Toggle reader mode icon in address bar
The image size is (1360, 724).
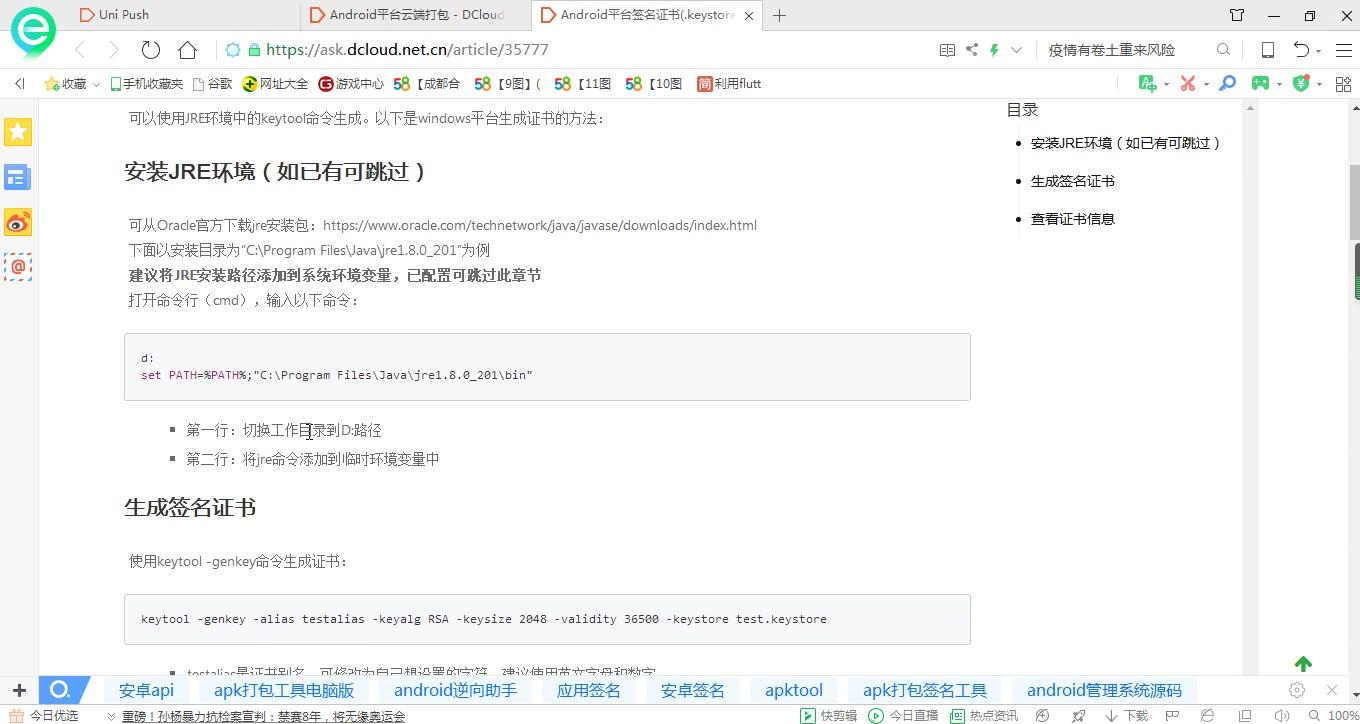point(947,50)
